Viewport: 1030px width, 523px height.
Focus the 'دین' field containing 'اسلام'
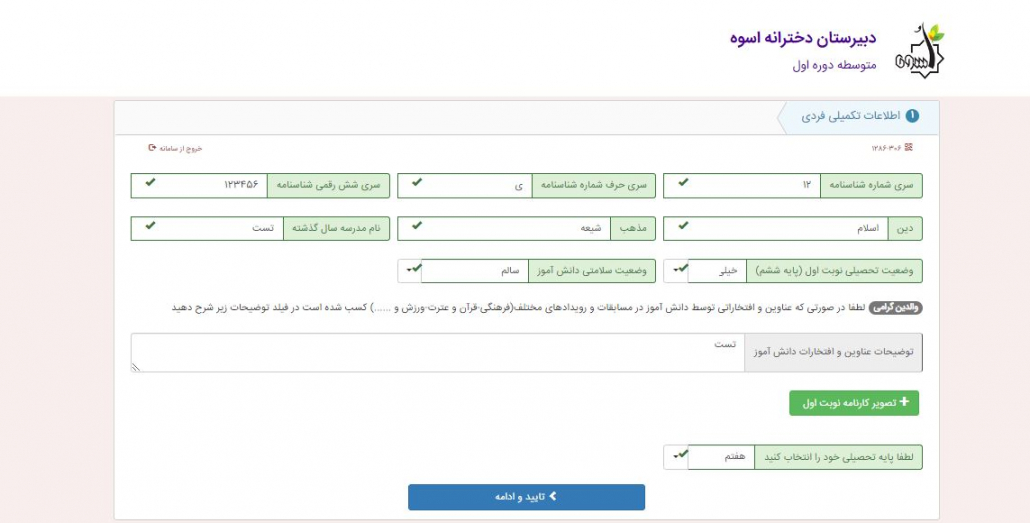pyautogui.click(x=776, y=228)
